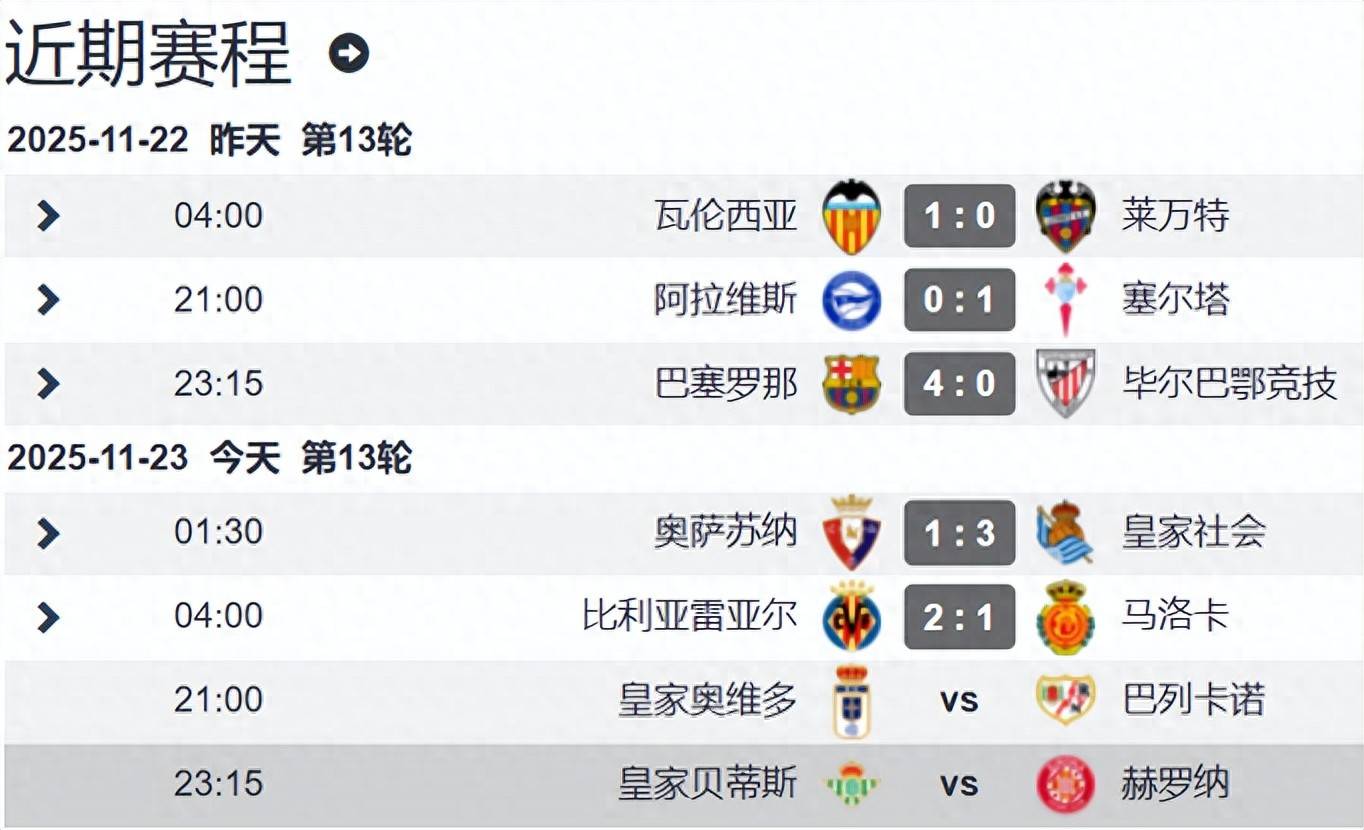
Task: Open the 阿拉维斯 club badge
Action: point(851,300)
